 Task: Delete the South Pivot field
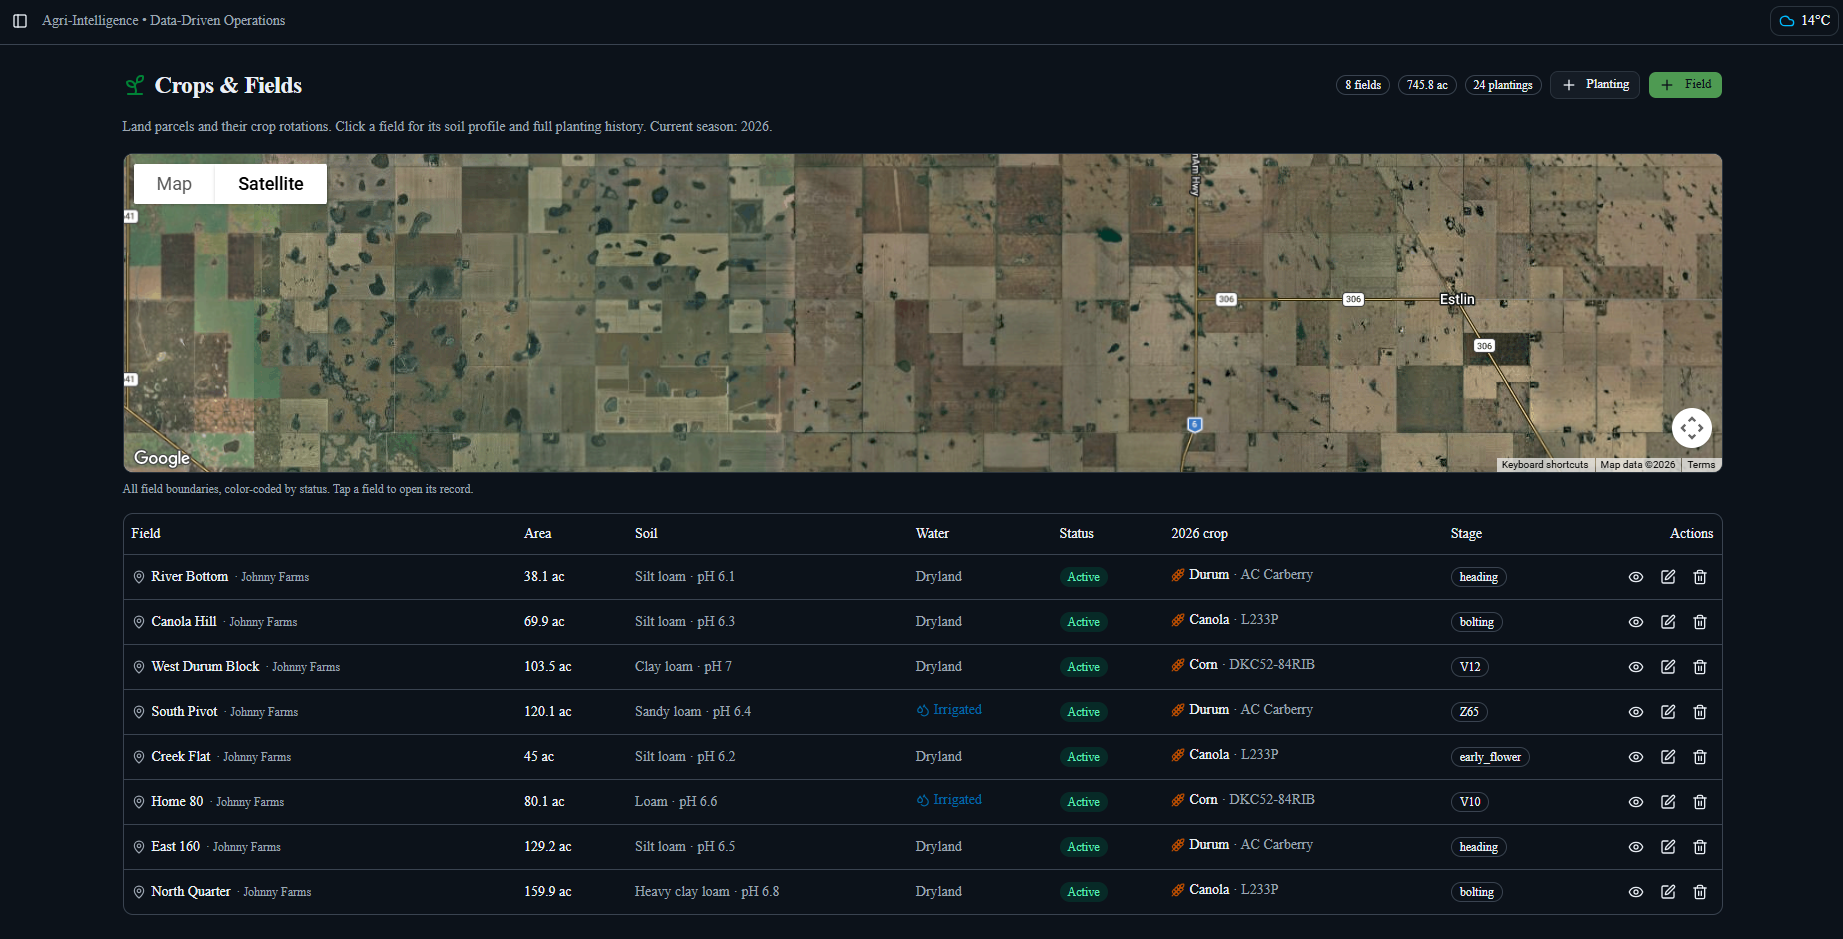(x=1700, y=712)
